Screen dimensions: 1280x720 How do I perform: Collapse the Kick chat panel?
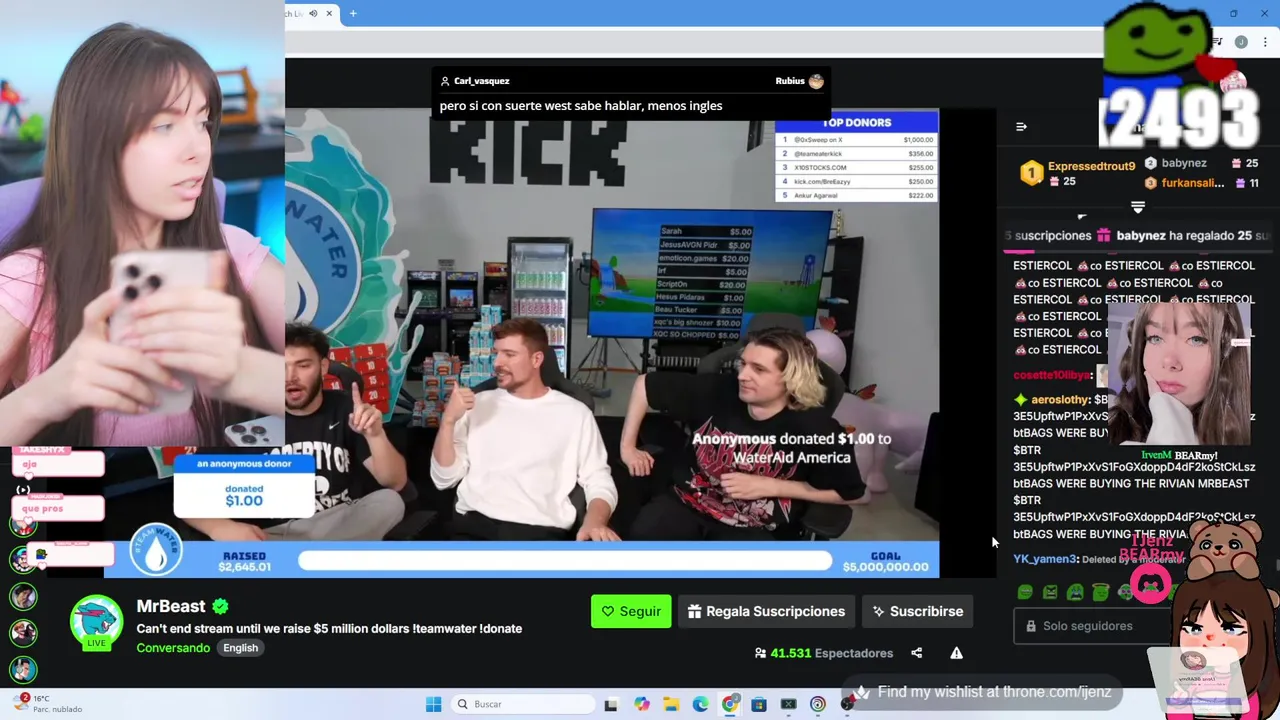coord(1021,127)
